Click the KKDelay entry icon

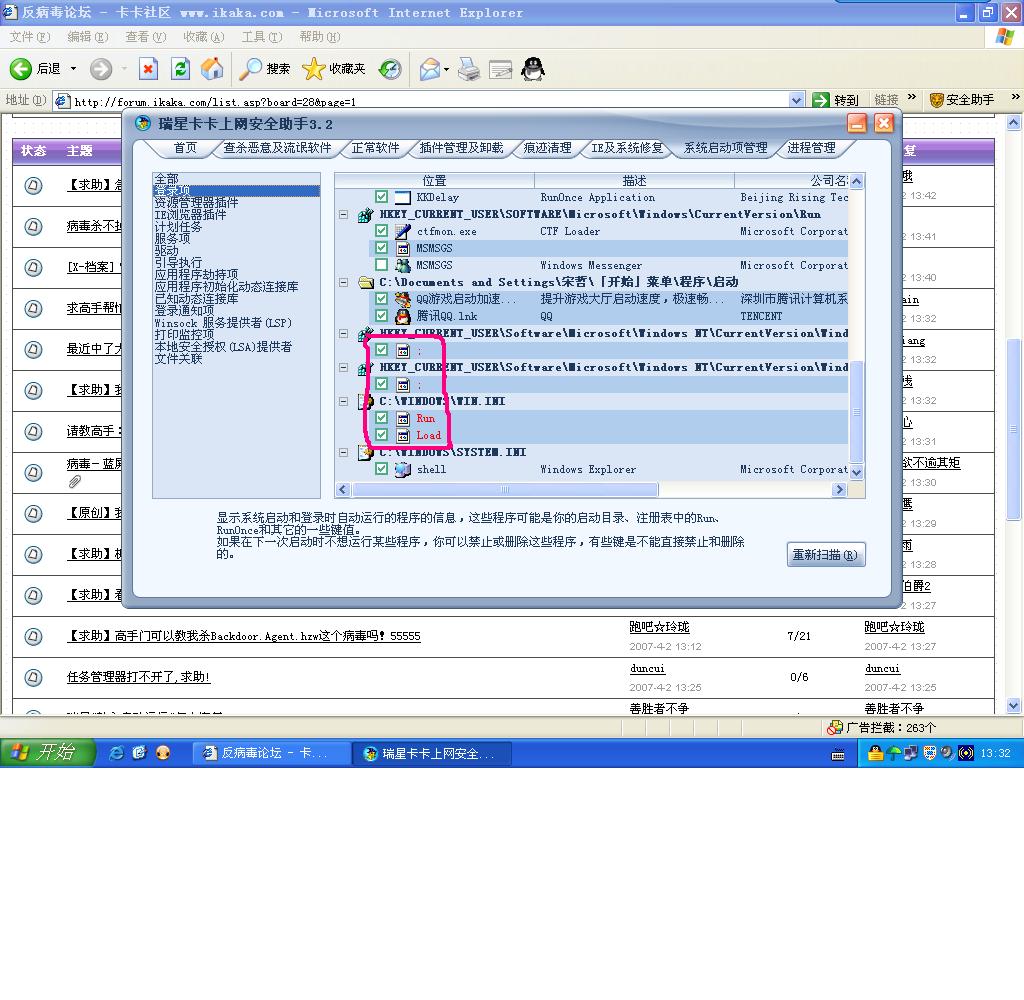(403, 197)
